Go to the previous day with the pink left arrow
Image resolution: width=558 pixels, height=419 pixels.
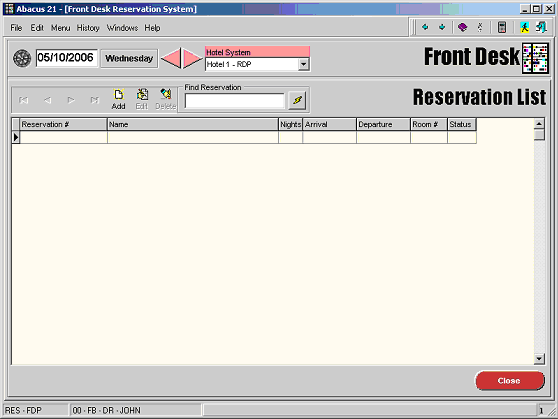(172, 58)
